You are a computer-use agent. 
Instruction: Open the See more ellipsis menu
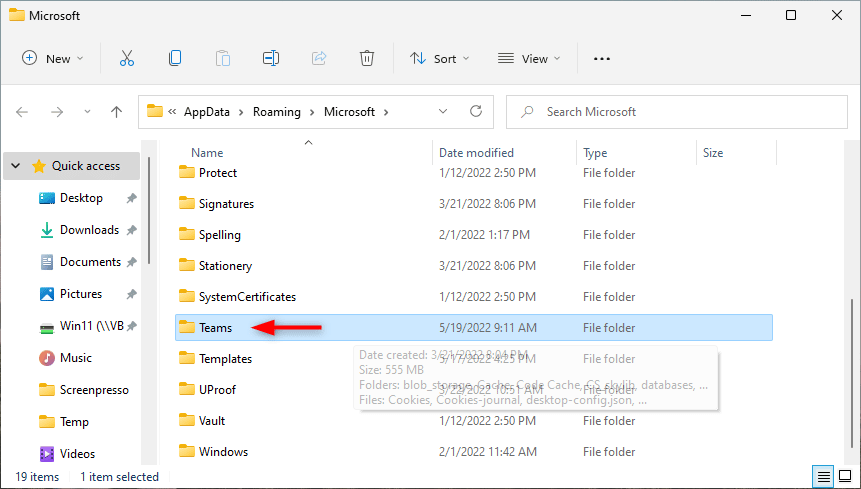click(602, 59)
